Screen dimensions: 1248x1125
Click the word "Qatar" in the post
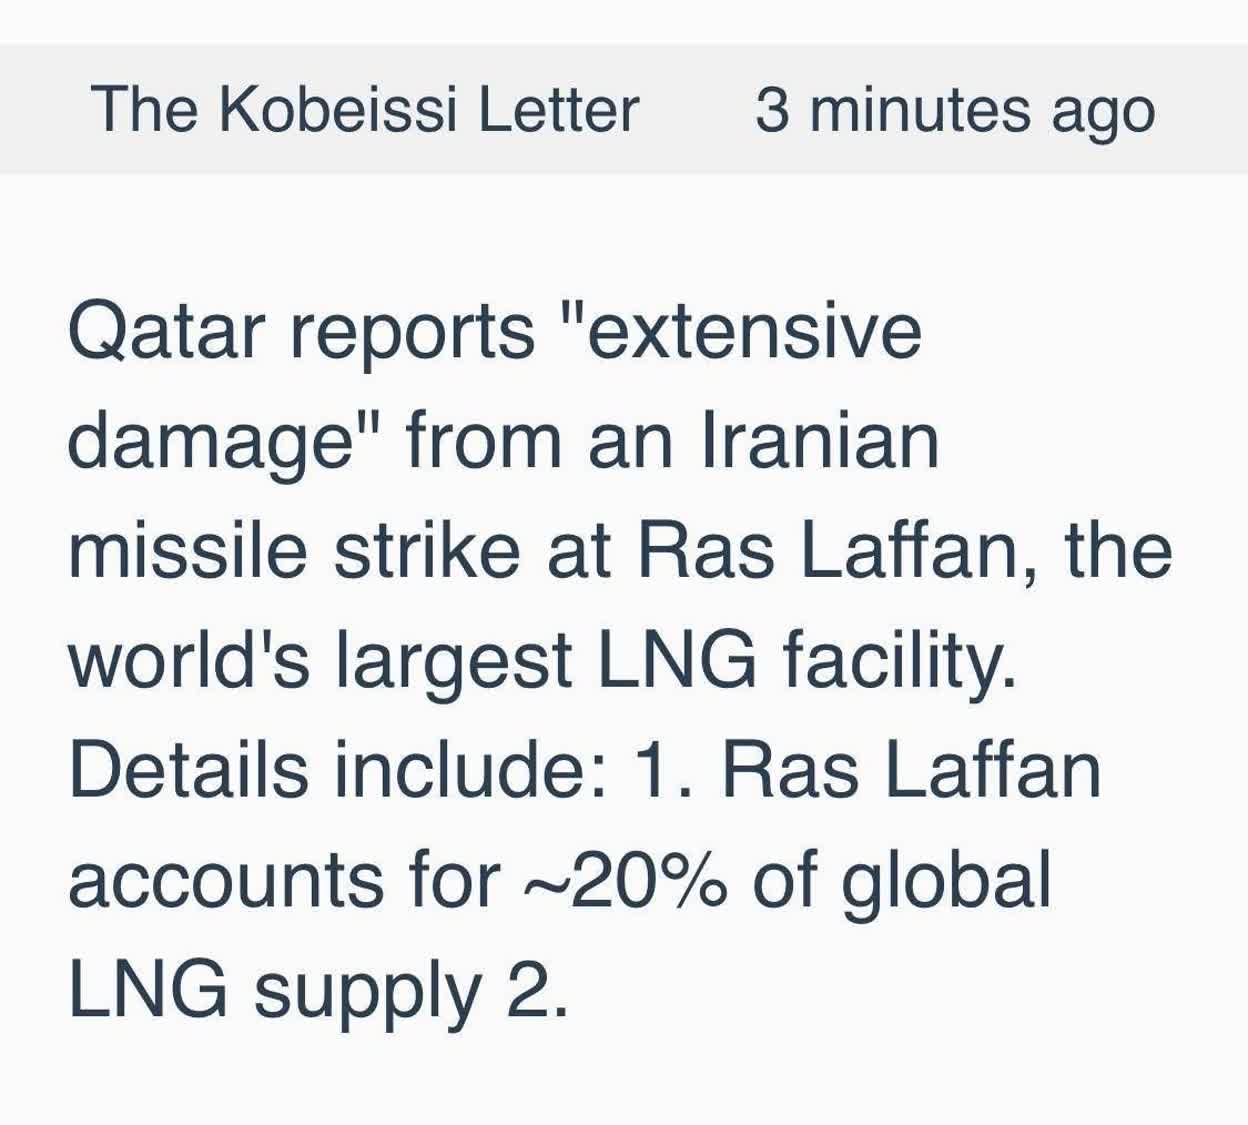pos(168,333)
